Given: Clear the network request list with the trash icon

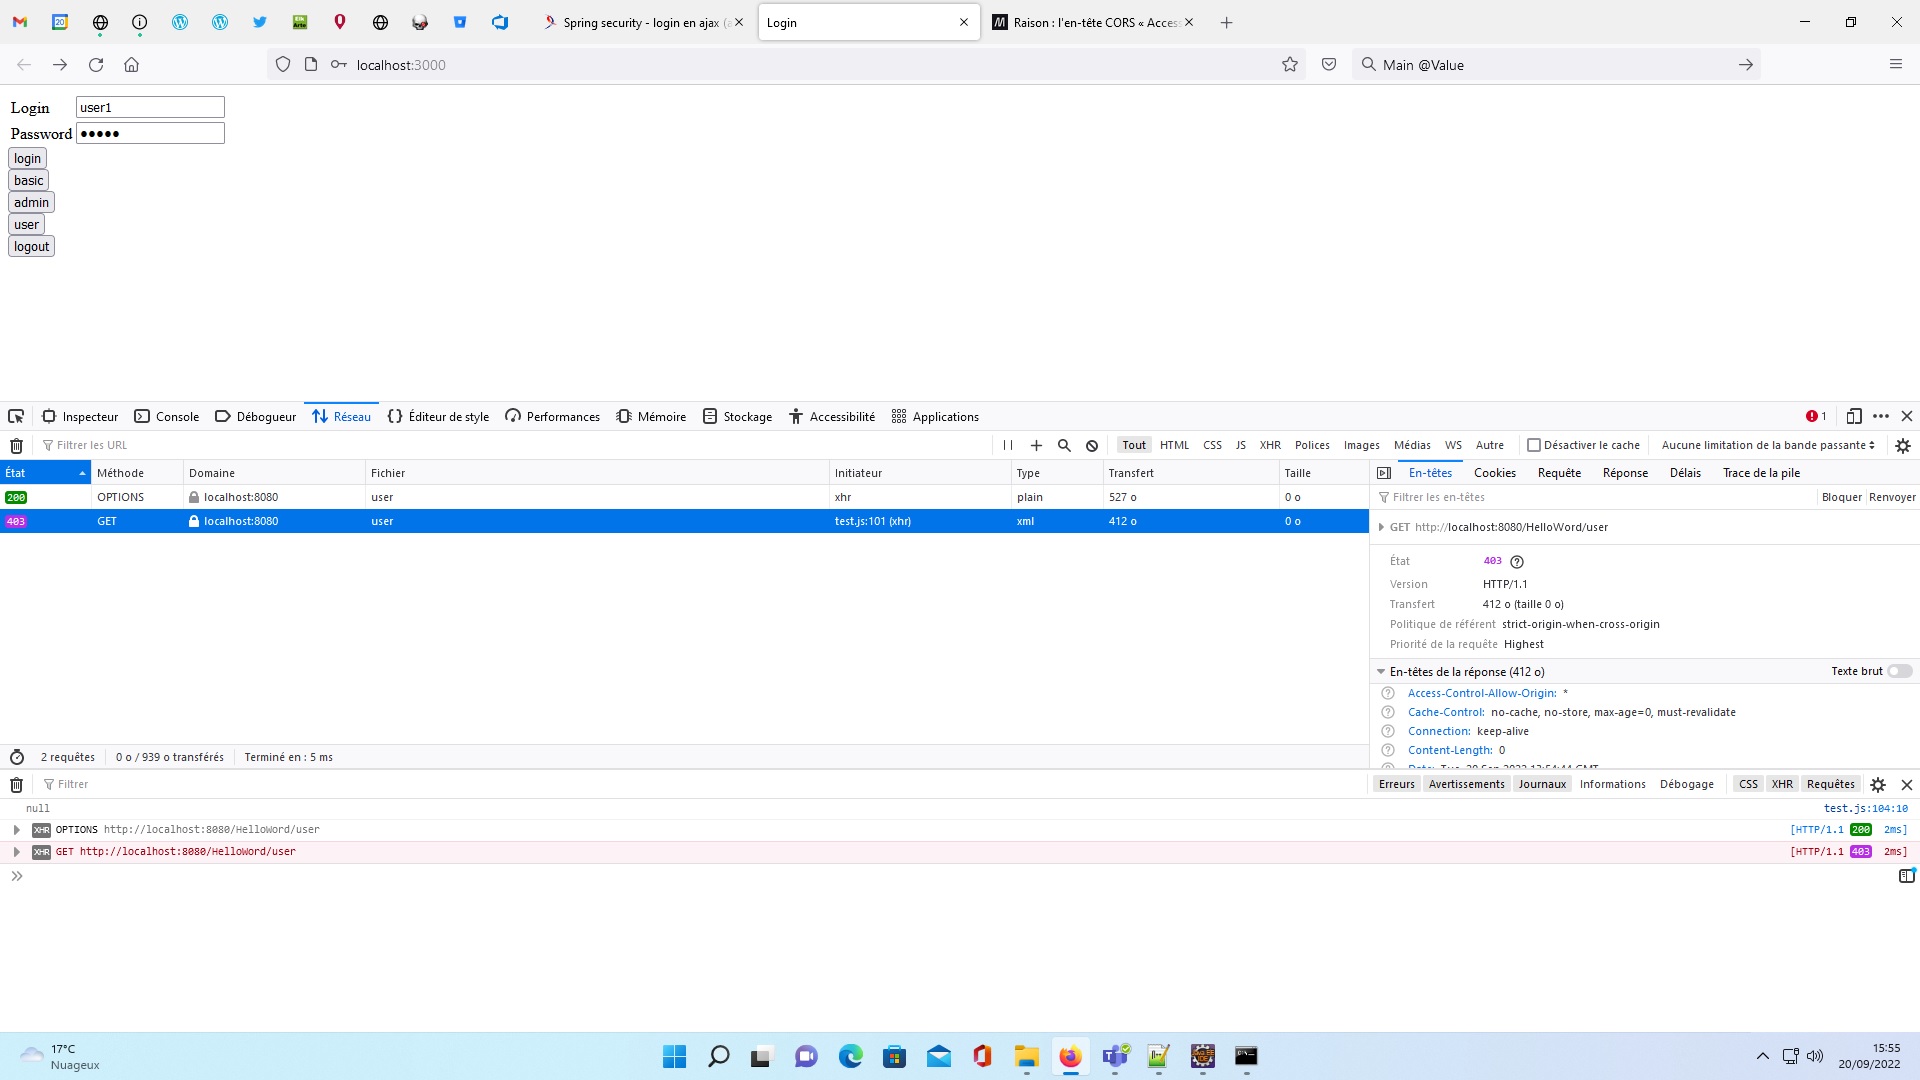Looking at the screenshot, I should 16,446.
